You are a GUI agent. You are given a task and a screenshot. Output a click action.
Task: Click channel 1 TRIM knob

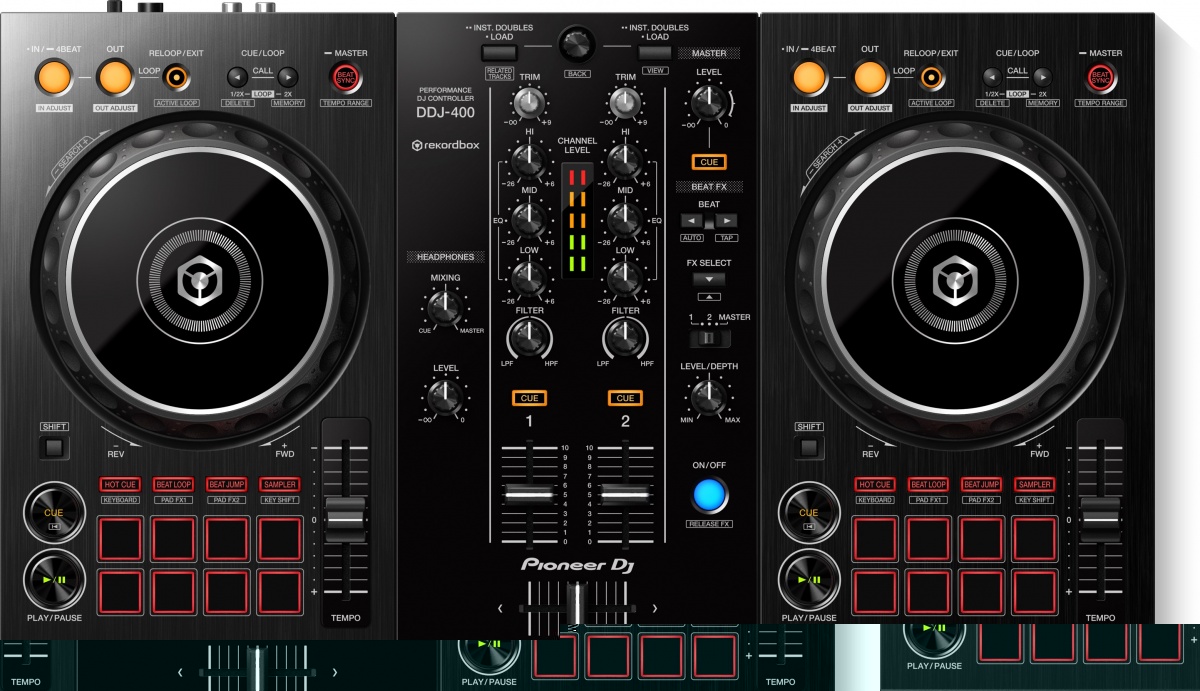coord(528,102)
